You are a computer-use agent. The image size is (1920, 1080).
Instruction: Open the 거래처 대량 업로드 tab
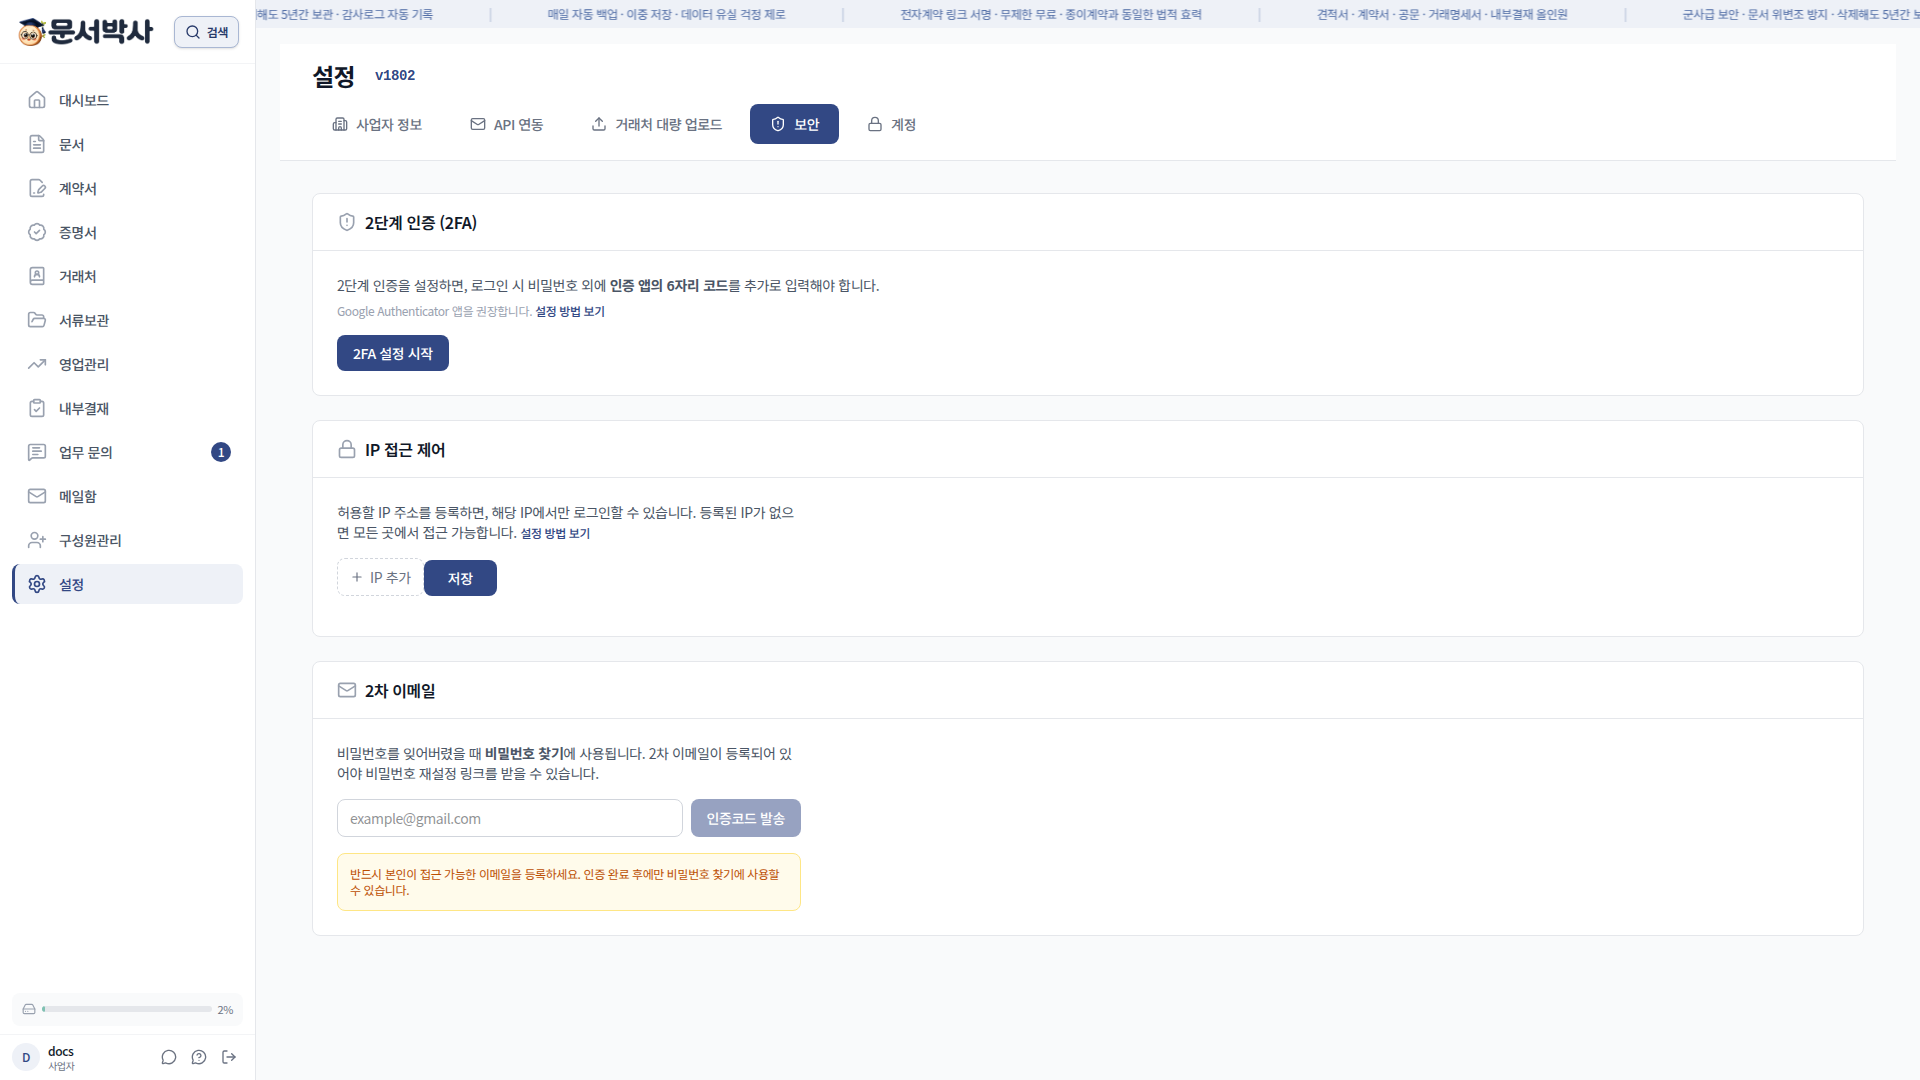point(656,124)
